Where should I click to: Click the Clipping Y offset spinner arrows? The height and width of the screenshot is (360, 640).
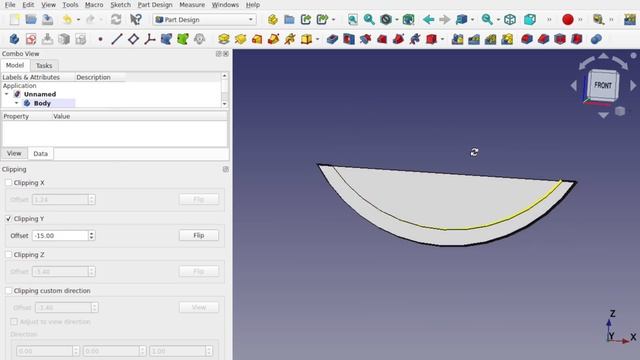pos(91,236)
